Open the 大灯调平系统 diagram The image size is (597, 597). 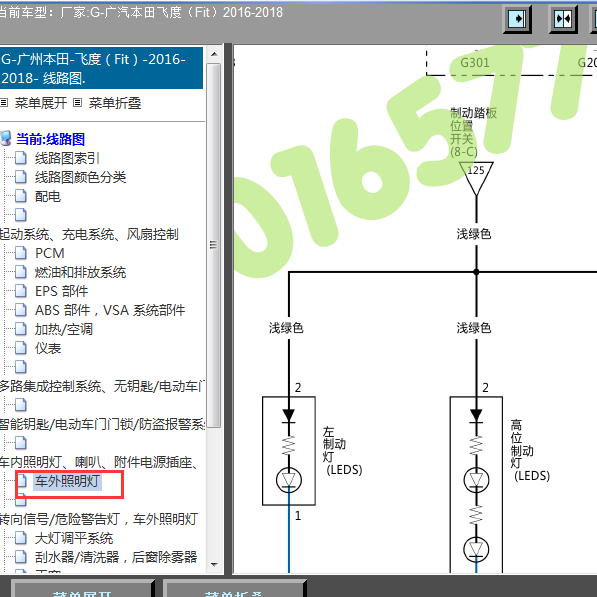pos(74,538)
